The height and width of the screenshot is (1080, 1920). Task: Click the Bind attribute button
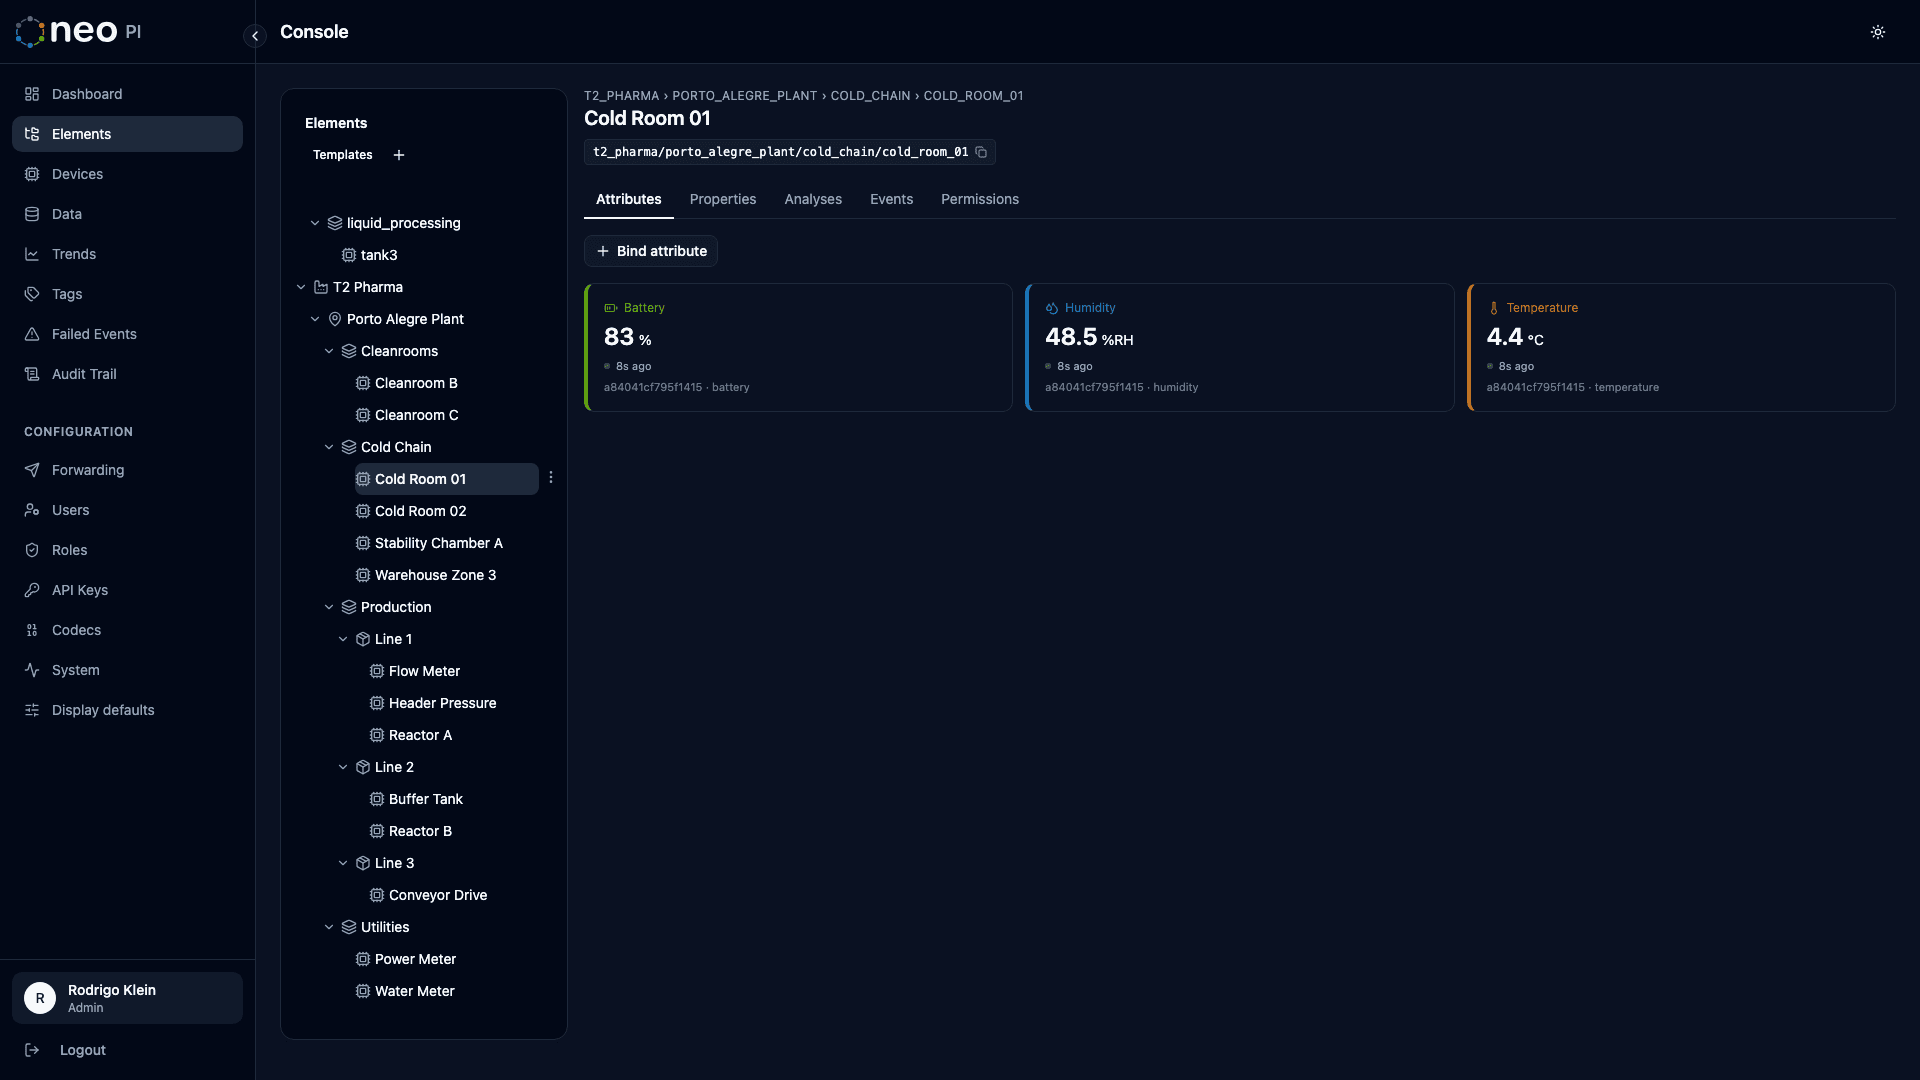point(651,251)
